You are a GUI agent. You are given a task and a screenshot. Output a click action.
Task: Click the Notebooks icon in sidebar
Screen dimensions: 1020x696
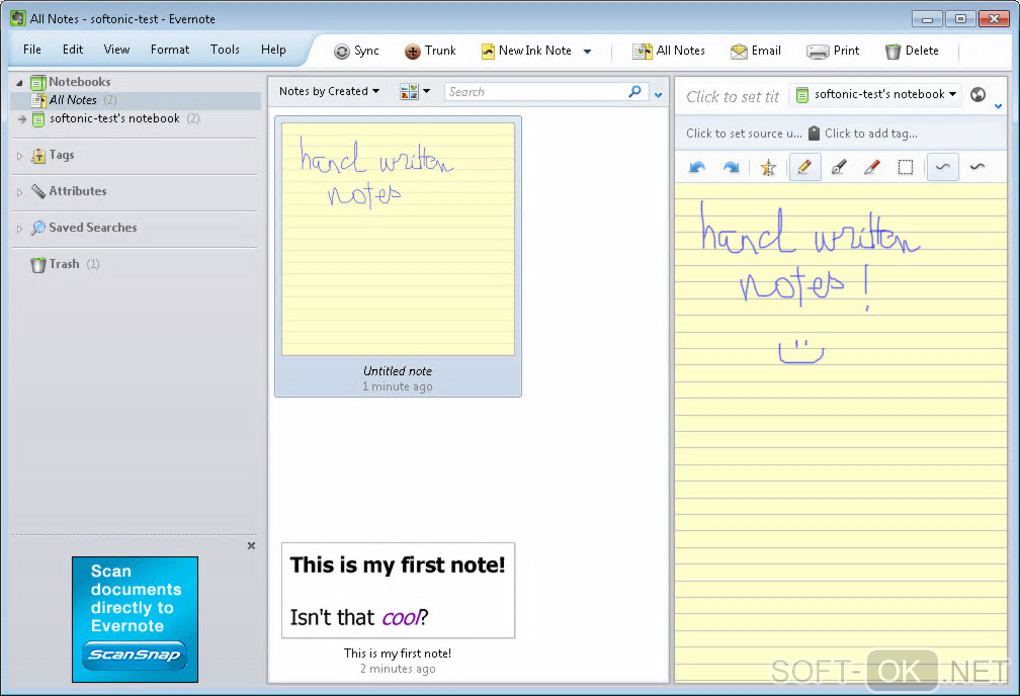[x=38, y=82]
